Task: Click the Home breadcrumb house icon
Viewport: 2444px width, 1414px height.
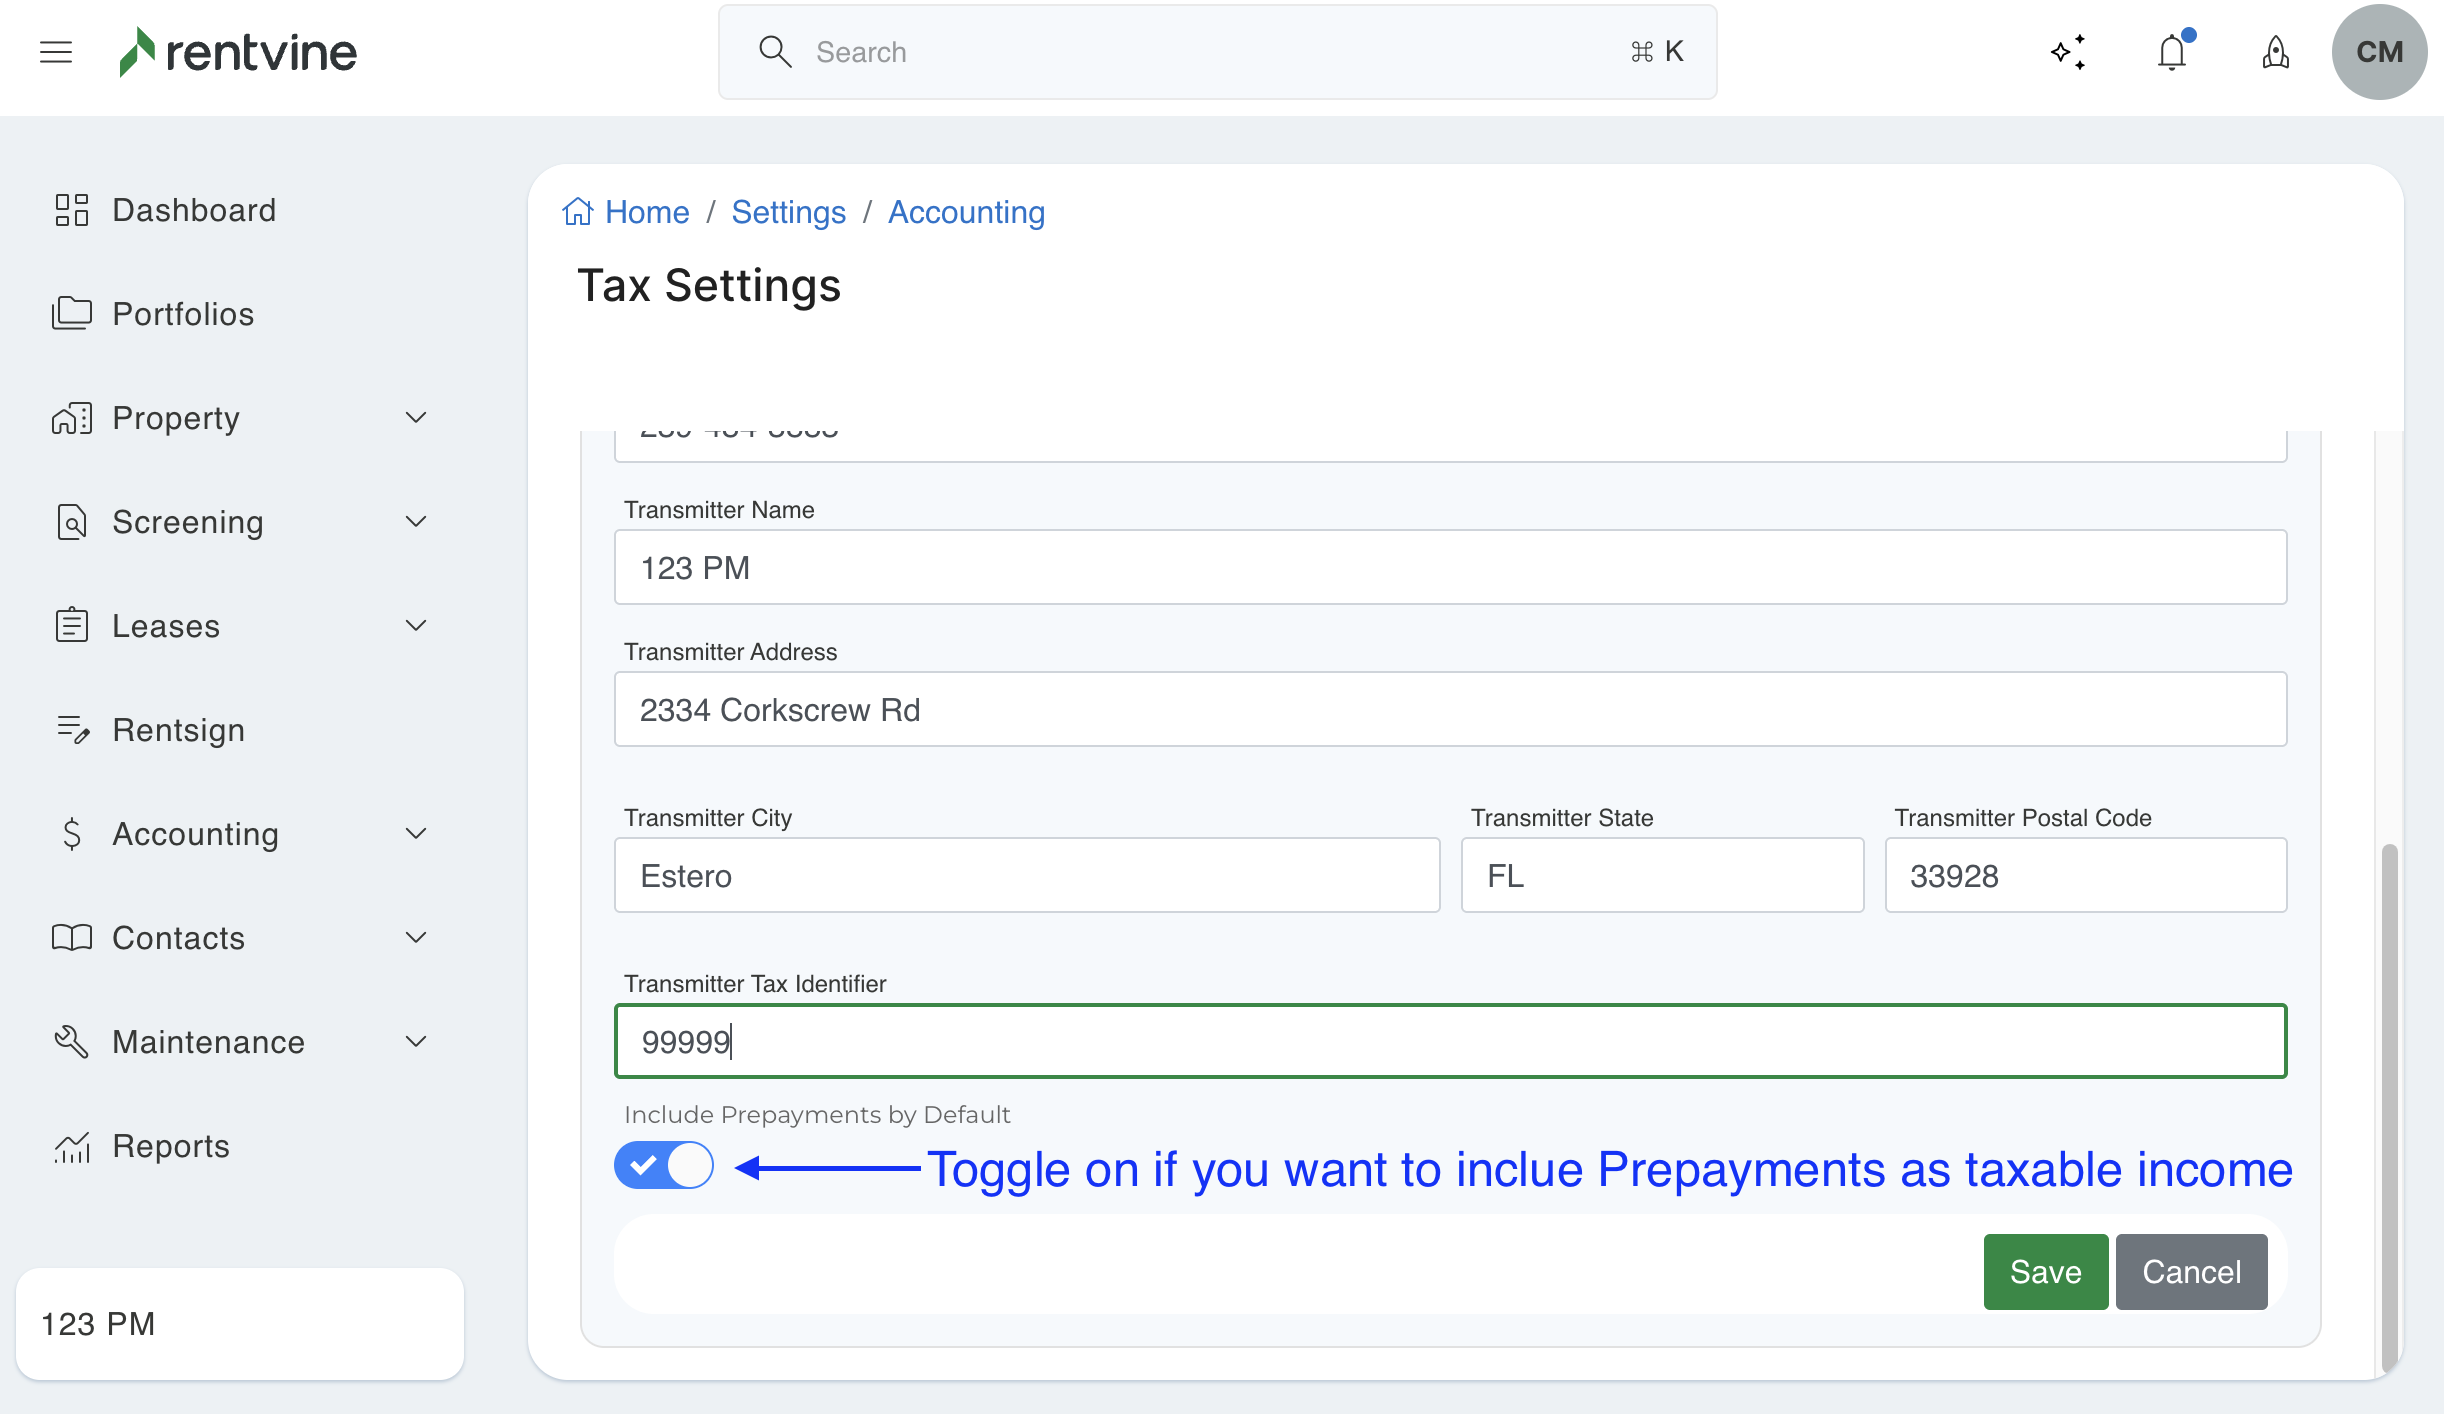Action: (x=578, y=212)
